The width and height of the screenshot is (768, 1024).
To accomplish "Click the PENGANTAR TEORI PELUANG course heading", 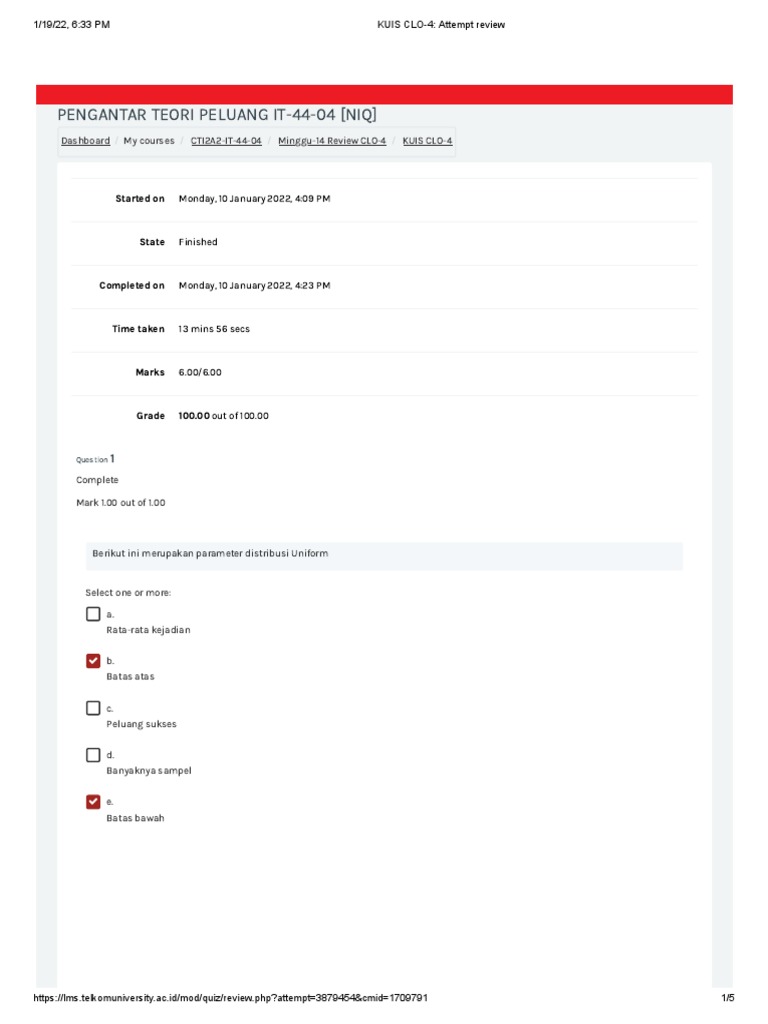I will pyautogui.click(x=217, y=115).
